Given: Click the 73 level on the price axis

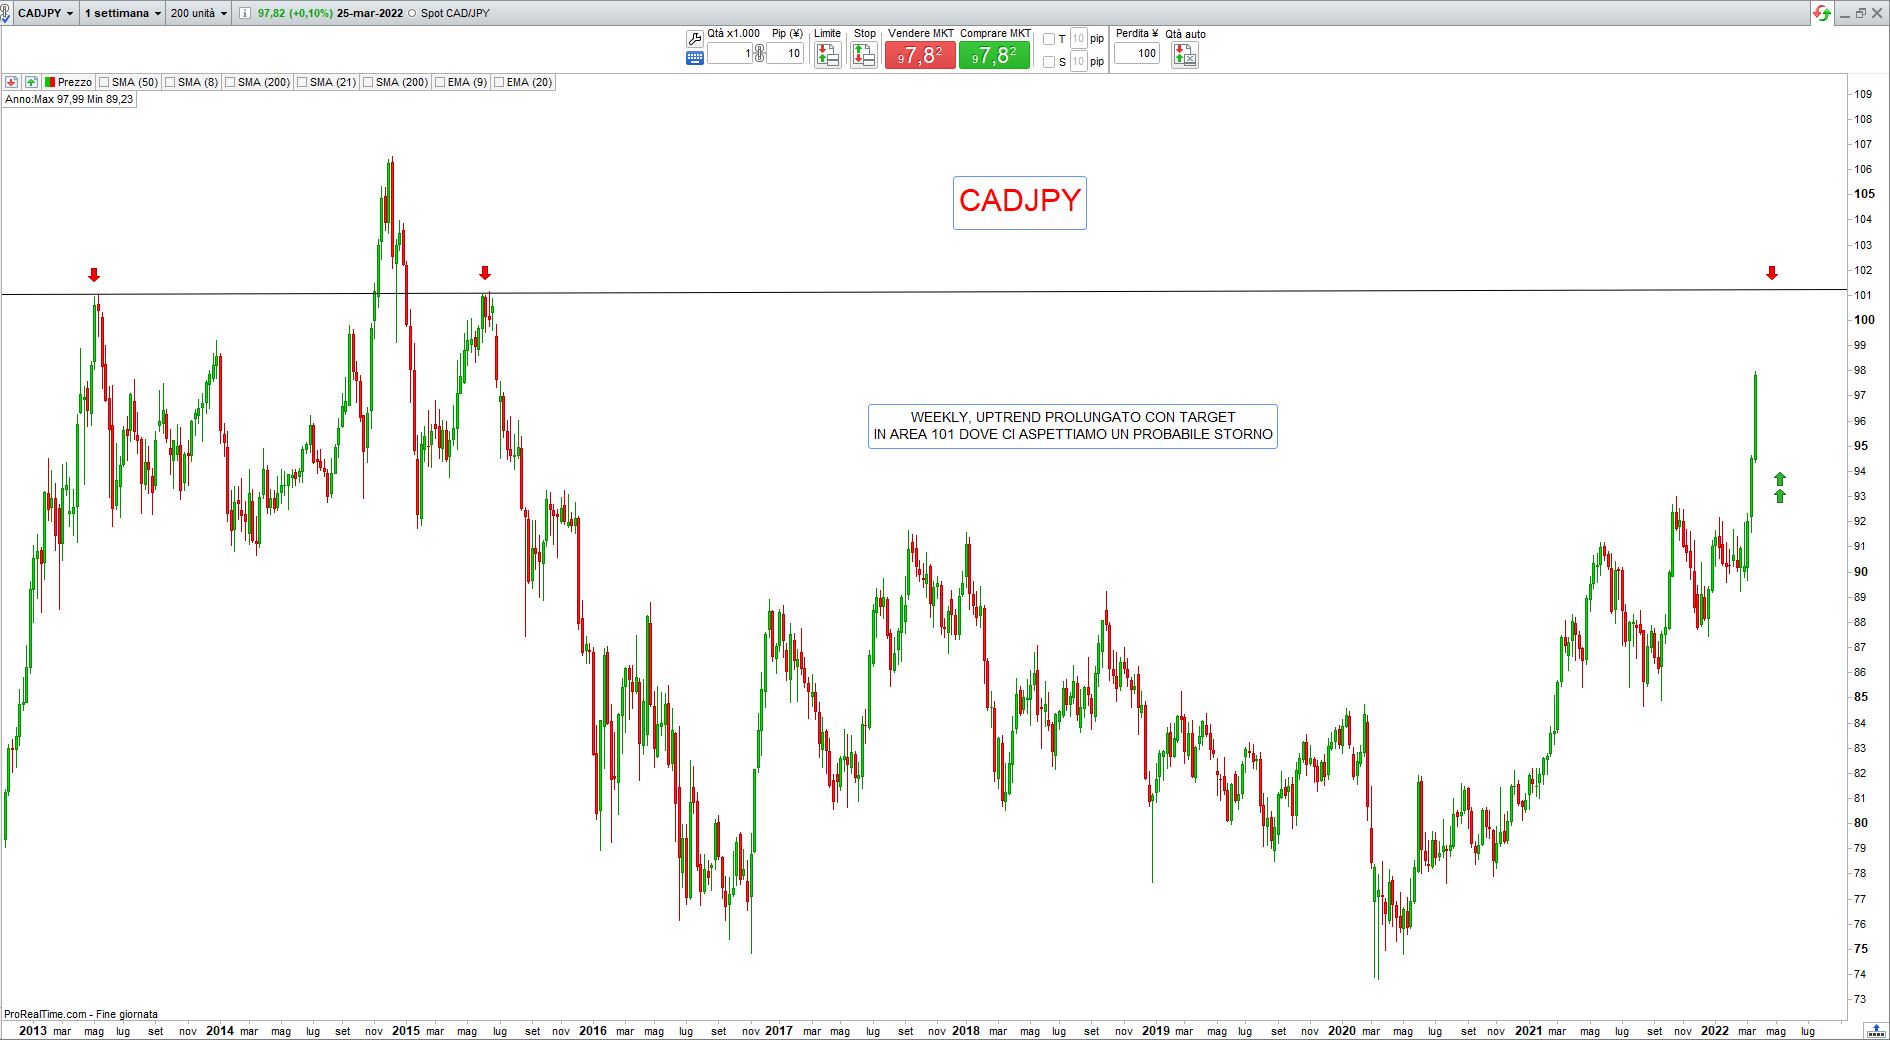Looking at the screenshot, I should pyautogui.click(x=1860, y=999).
